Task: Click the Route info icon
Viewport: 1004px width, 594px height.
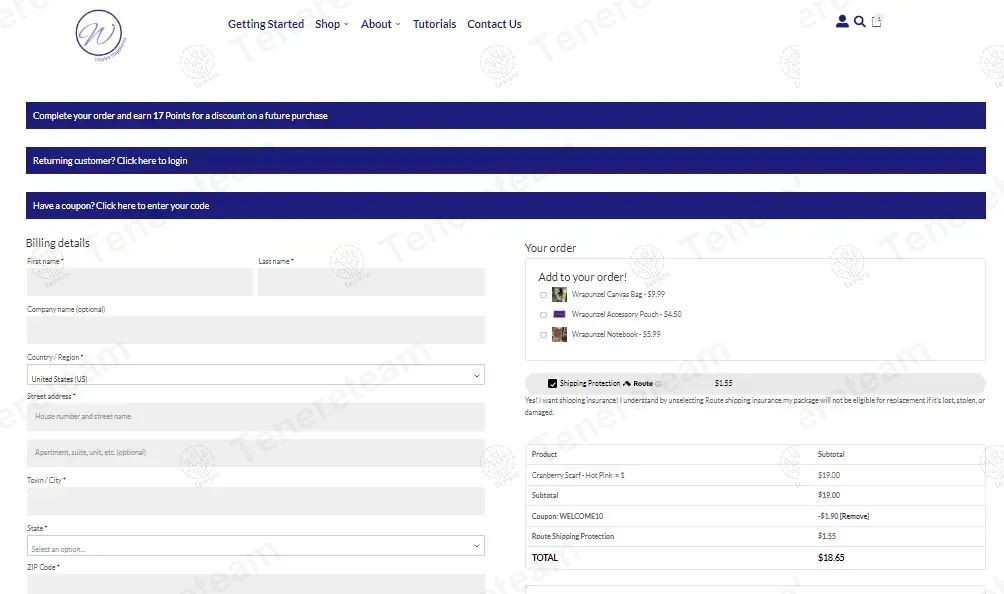Action: tap(658, 384)
